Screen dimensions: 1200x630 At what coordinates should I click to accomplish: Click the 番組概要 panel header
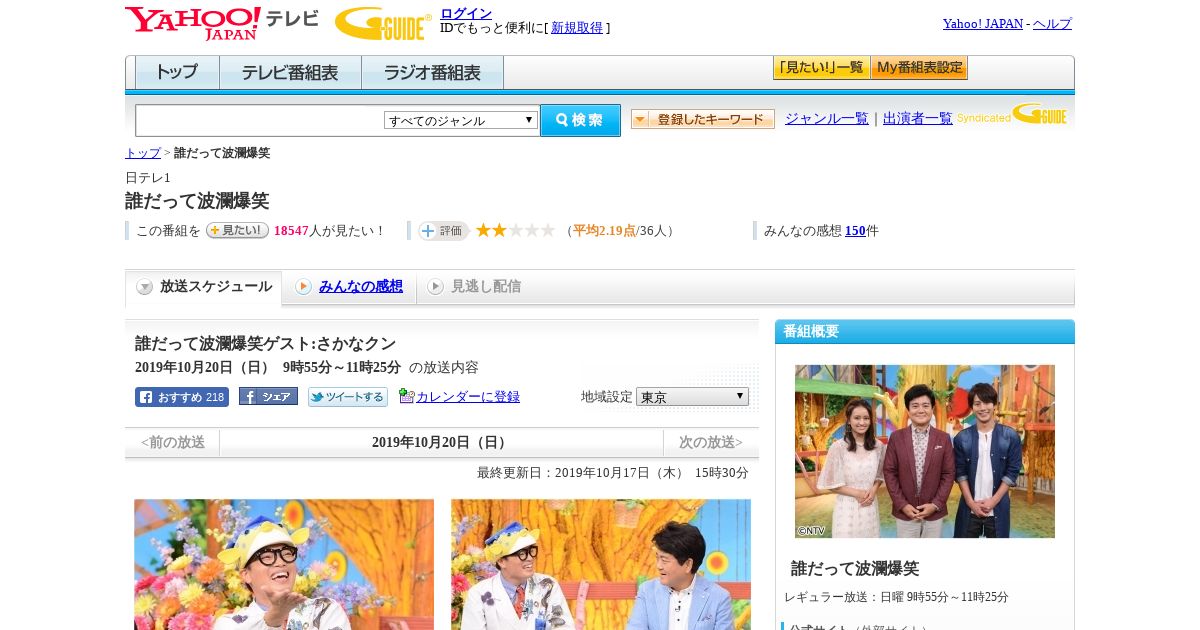925,332
